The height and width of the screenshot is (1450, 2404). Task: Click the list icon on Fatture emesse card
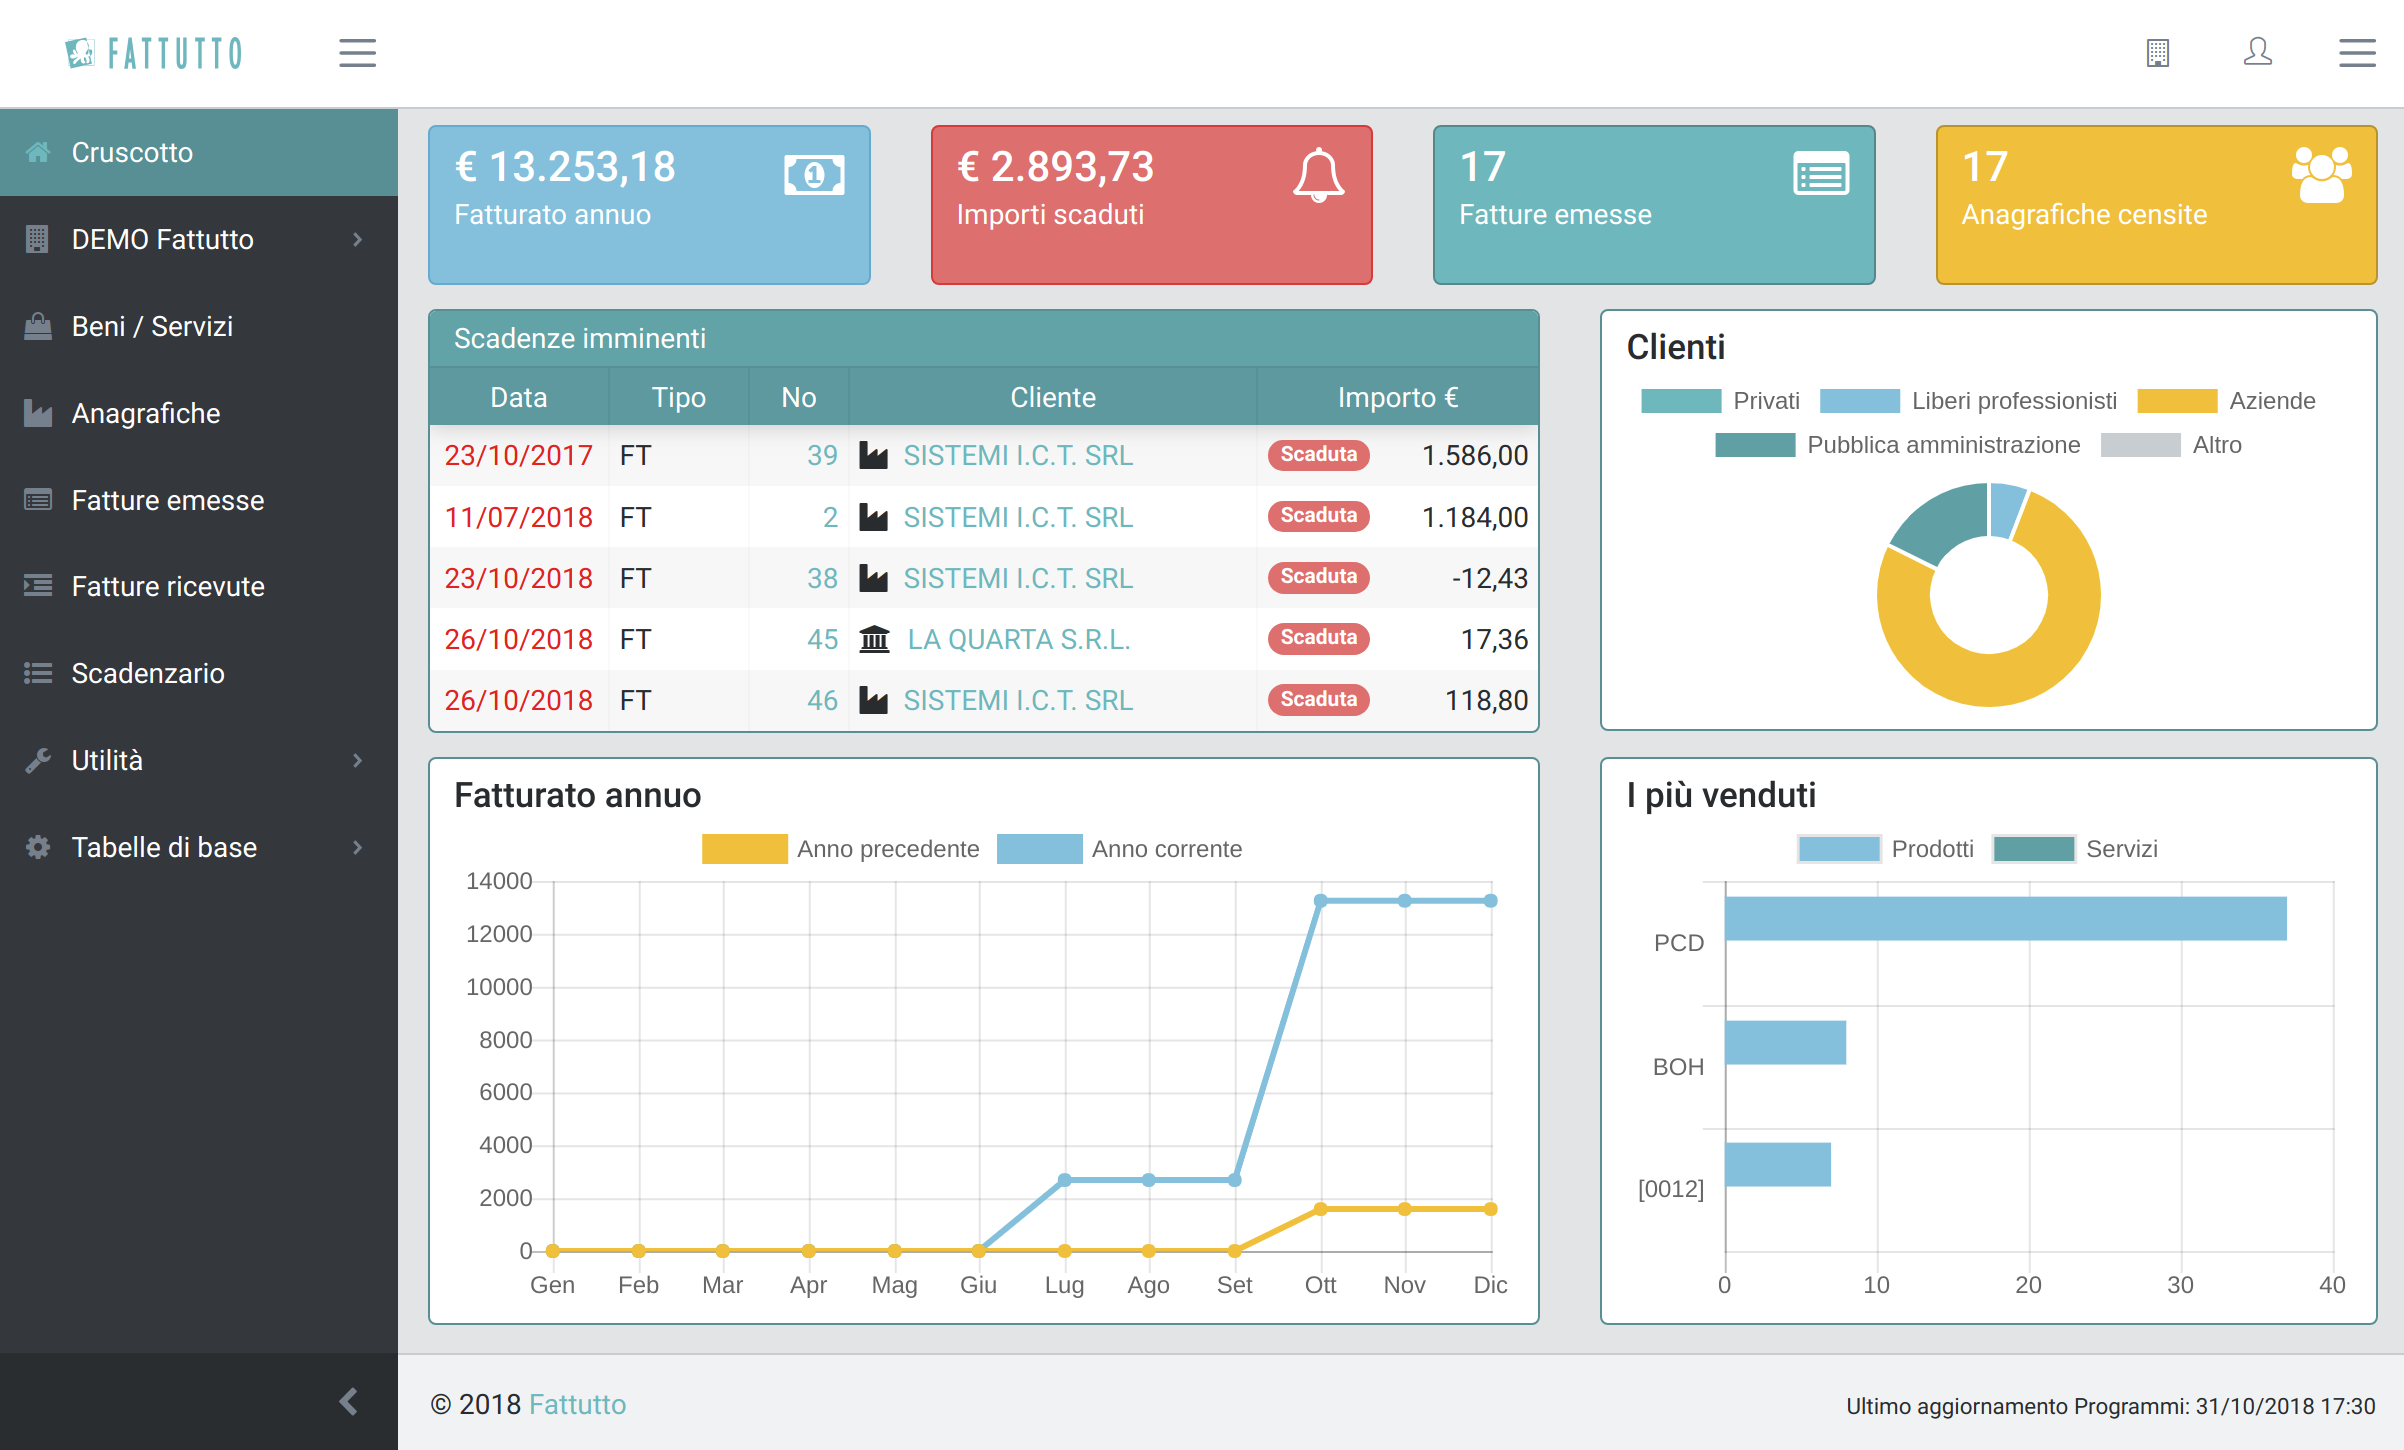tap(1821, 175)
